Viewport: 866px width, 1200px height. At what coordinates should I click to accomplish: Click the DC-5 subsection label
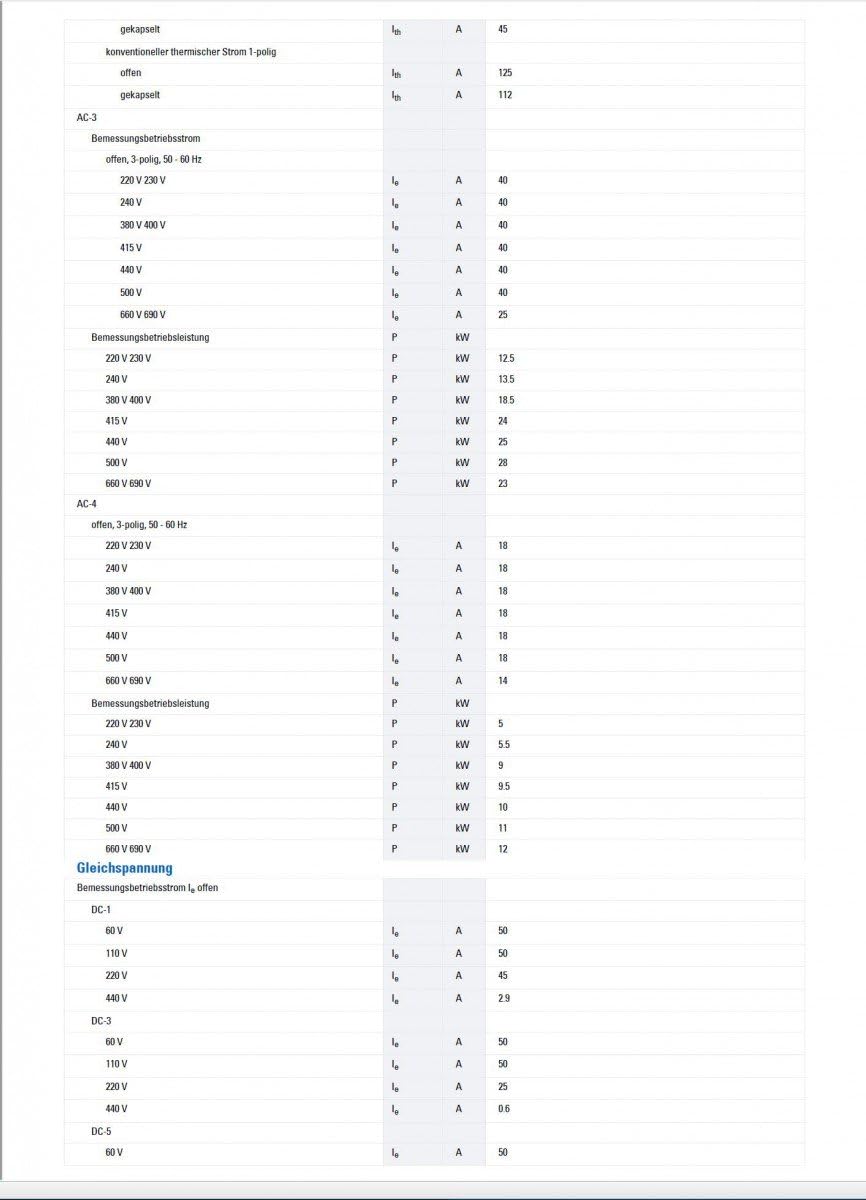pos(101,1131)
